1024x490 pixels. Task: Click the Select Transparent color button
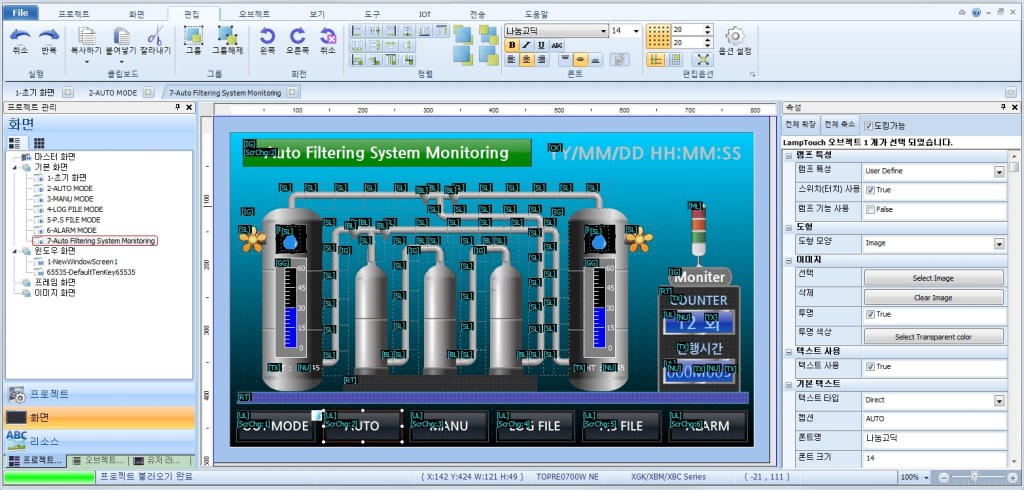click(932, 337)
